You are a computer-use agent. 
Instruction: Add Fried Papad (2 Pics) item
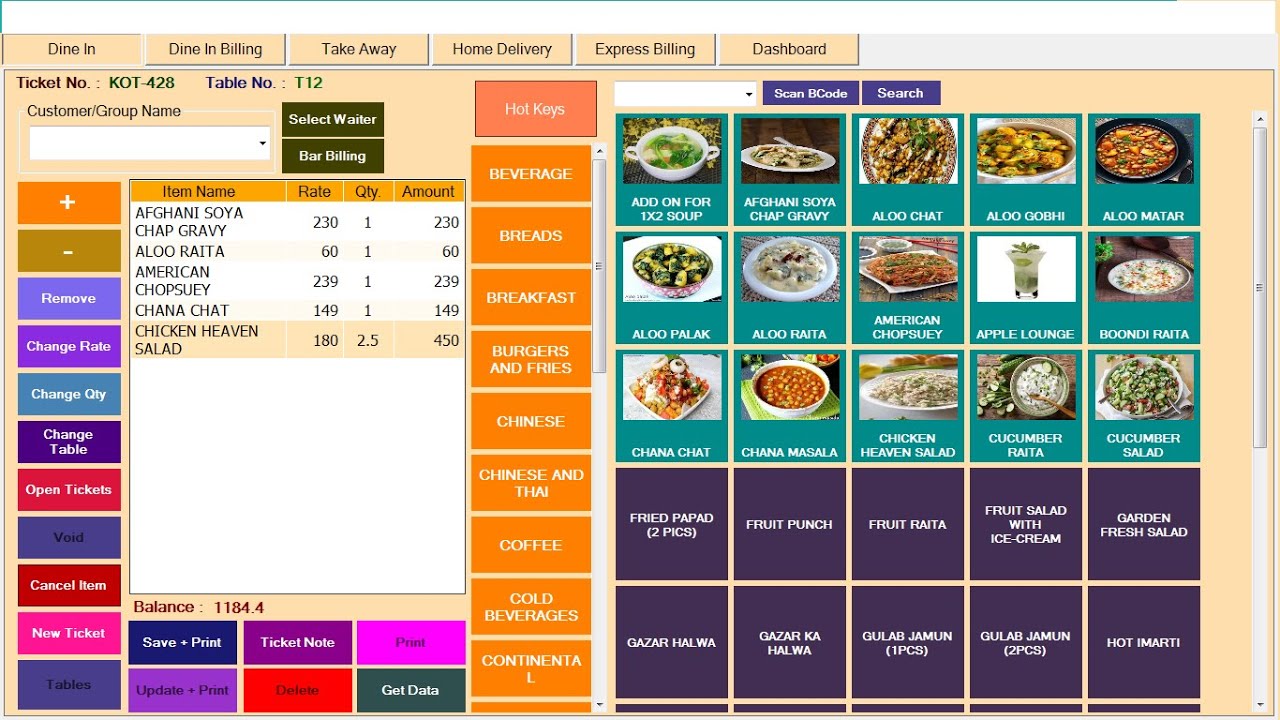671,524
